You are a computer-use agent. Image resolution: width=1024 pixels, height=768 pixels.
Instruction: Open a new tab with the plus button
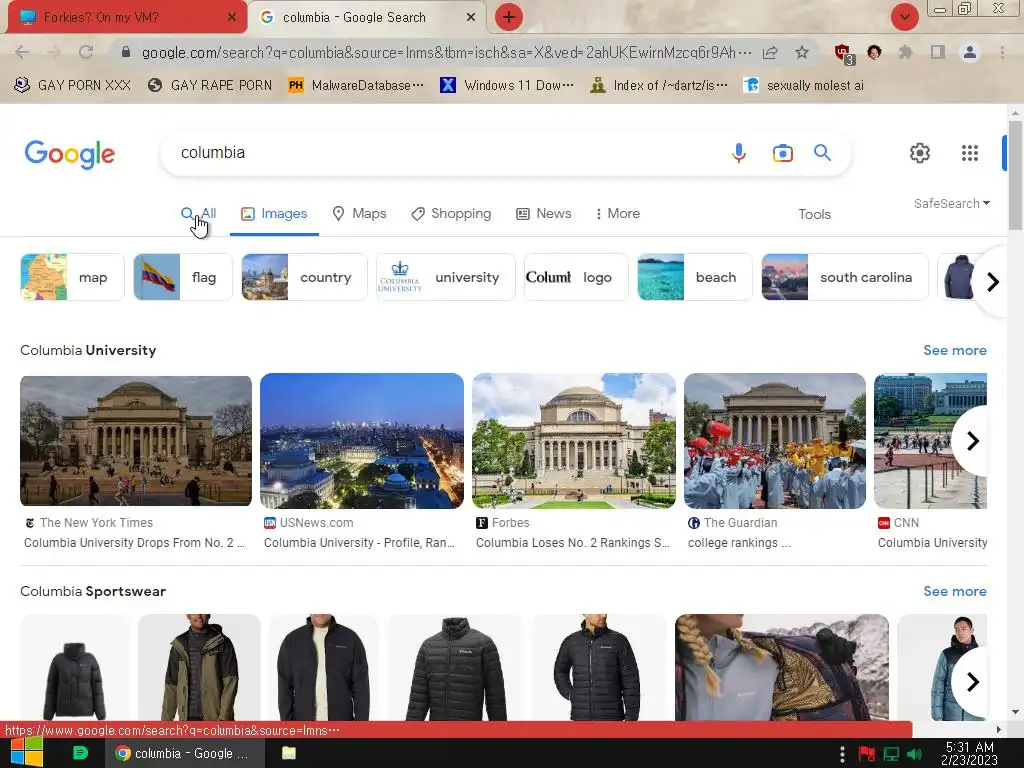click(509, 17)
